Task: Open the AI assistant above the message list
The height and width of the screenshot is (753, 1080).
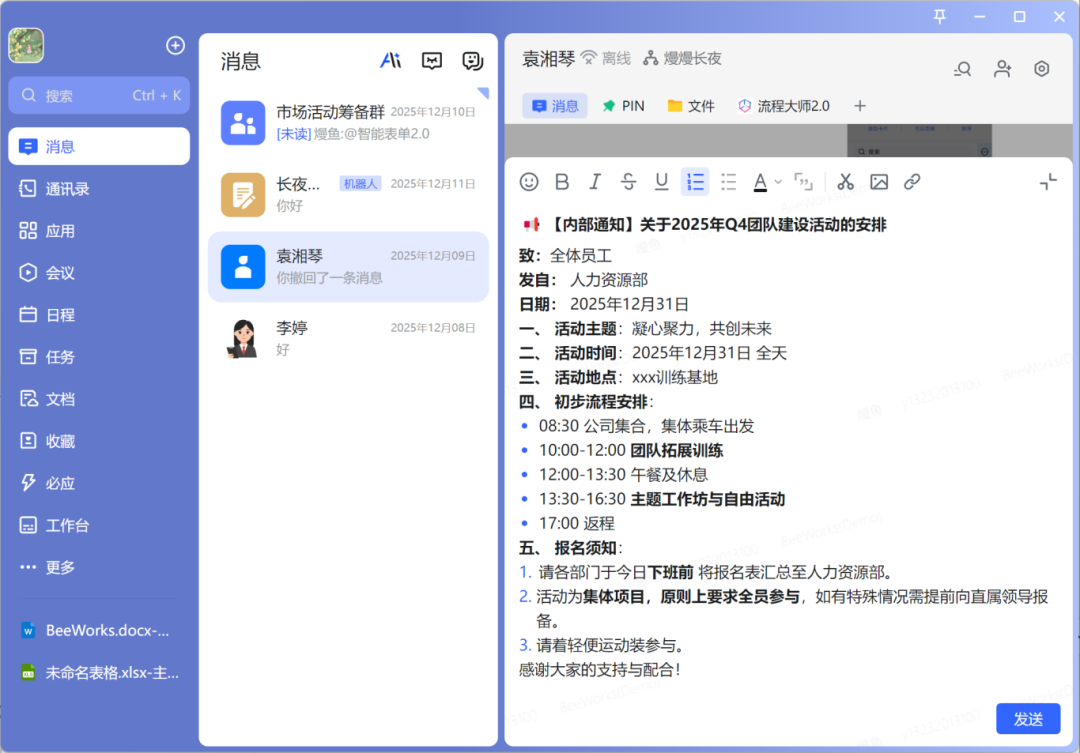Action: point(391,60)
